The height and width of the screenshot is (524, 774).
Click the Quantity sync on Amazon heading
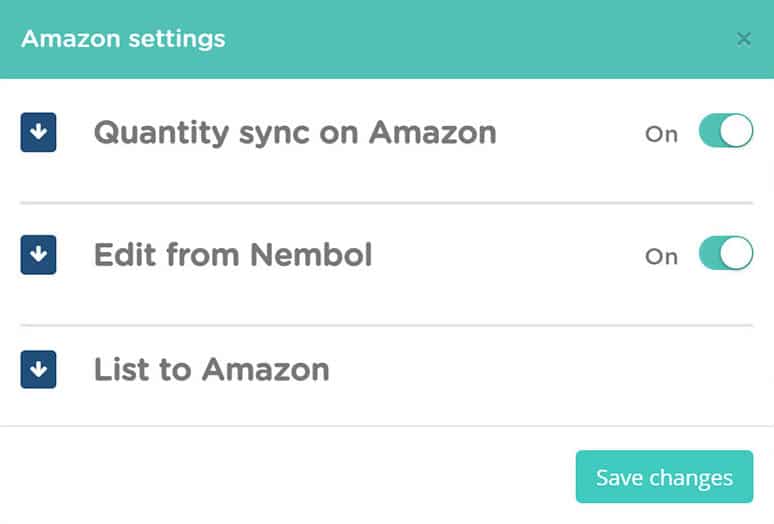point(295,133)
